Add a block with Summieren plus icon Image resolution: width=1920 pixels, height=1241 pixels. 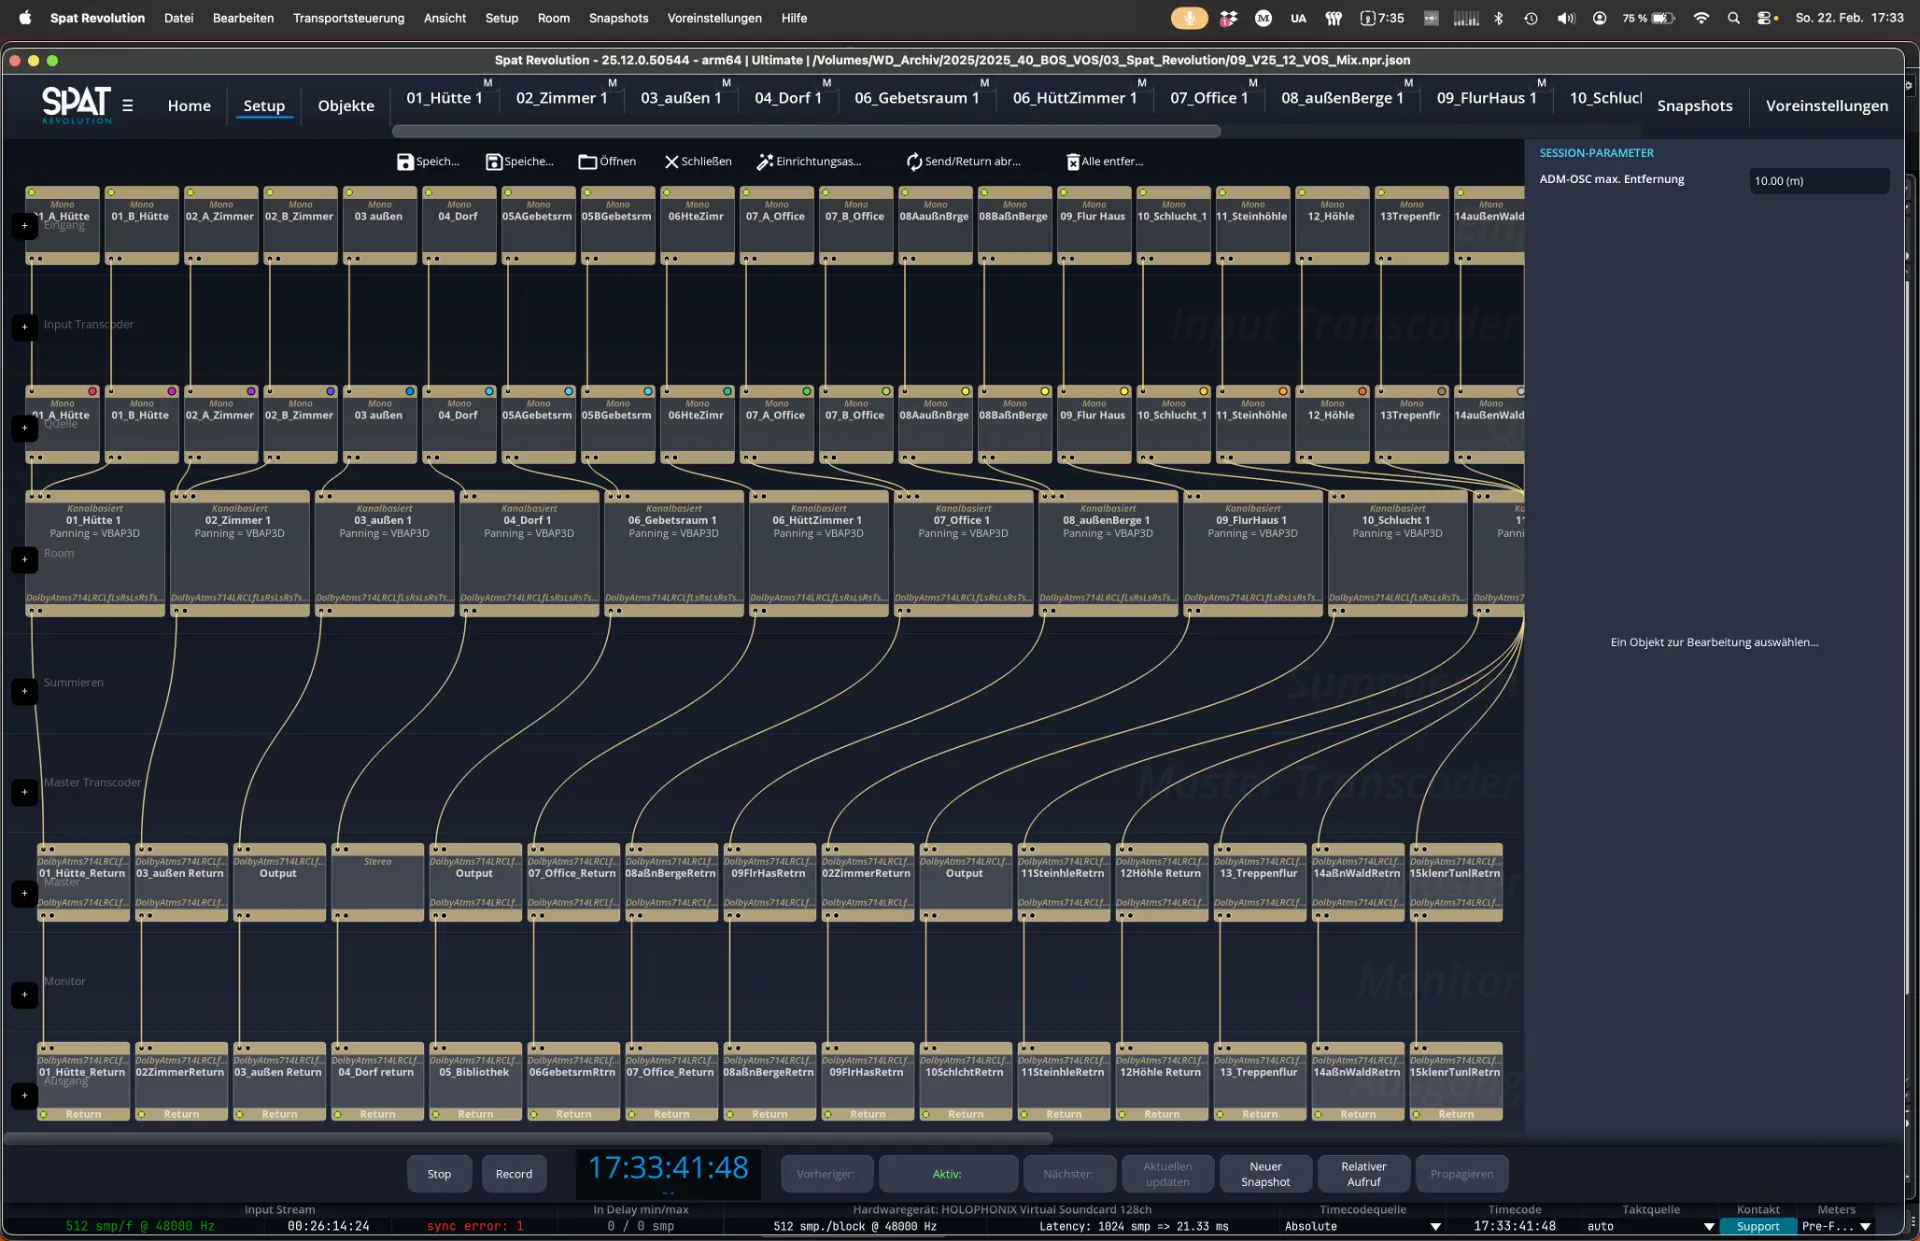(25, 691)
